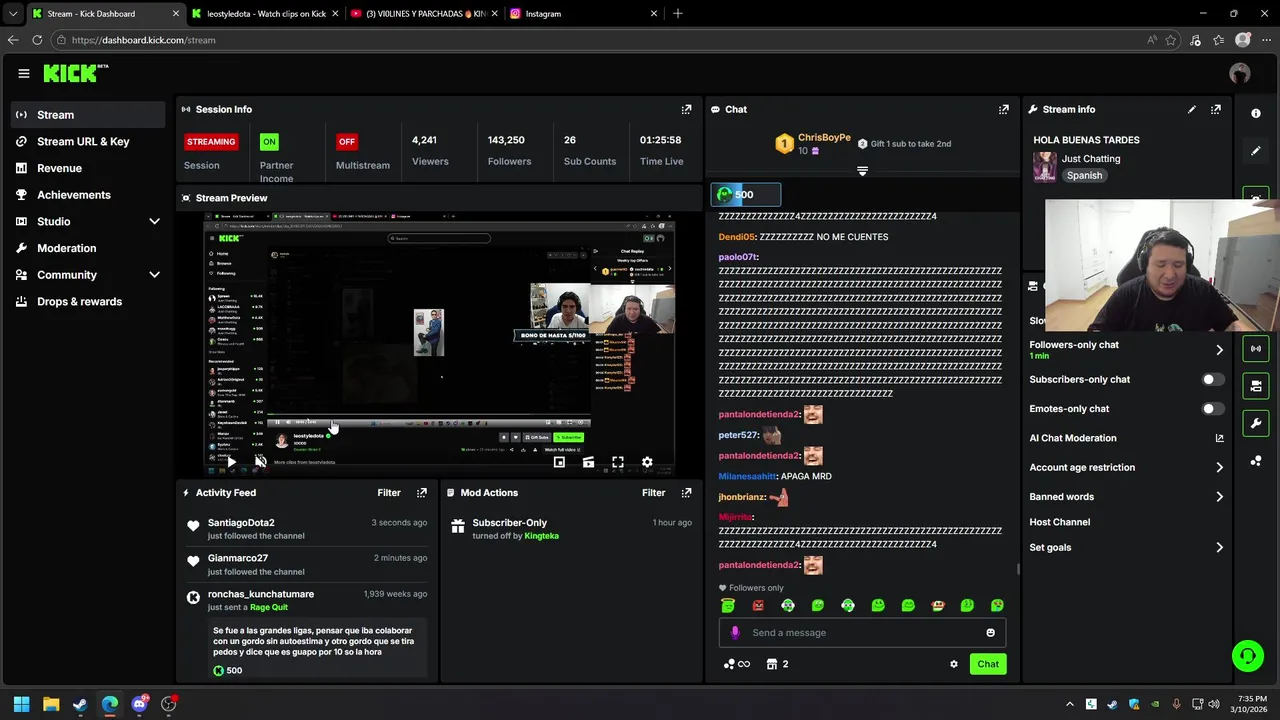Open the hamburger menu beside Kick logo

click(24, 73)
